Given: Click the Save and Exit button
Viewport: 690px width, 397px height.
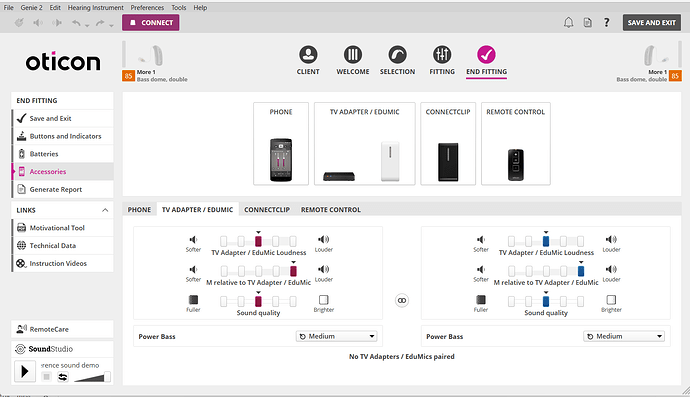Looking at the screenshot, I should coord(651,22).
